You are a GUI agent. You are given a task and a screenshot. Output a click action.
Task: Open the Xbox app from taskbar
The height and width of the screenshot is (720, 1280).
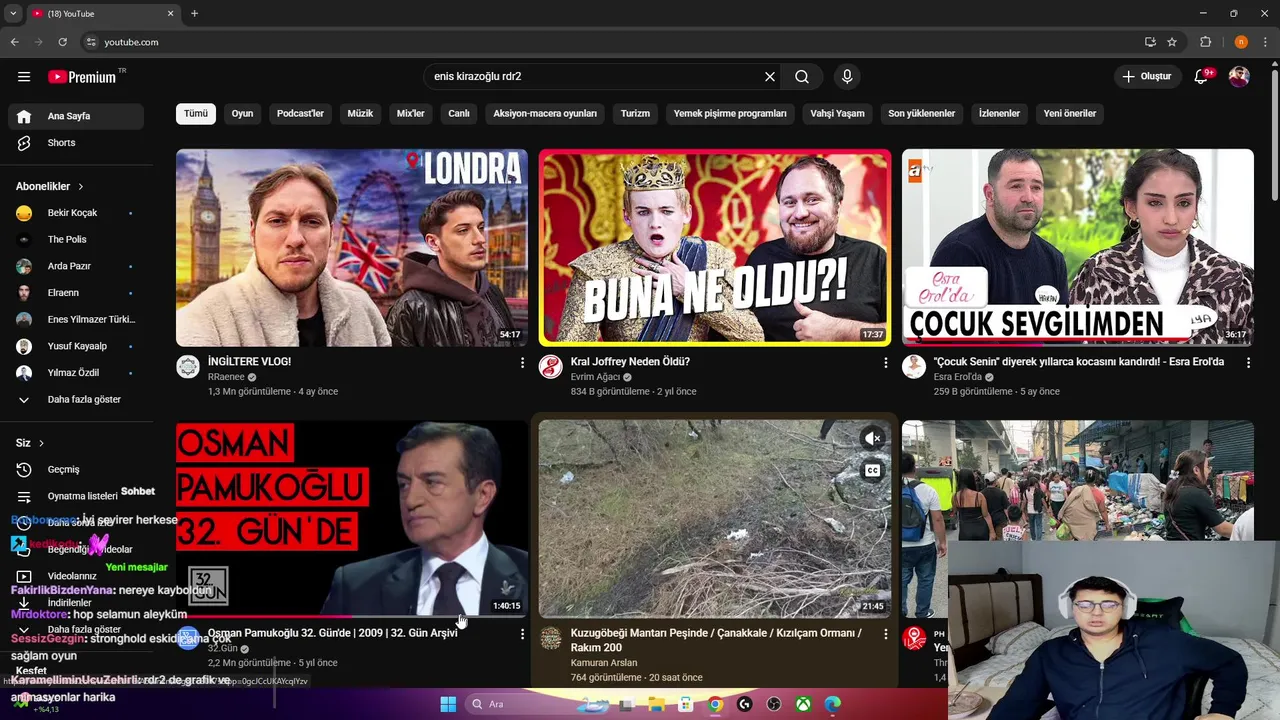(x=803, y=704)
